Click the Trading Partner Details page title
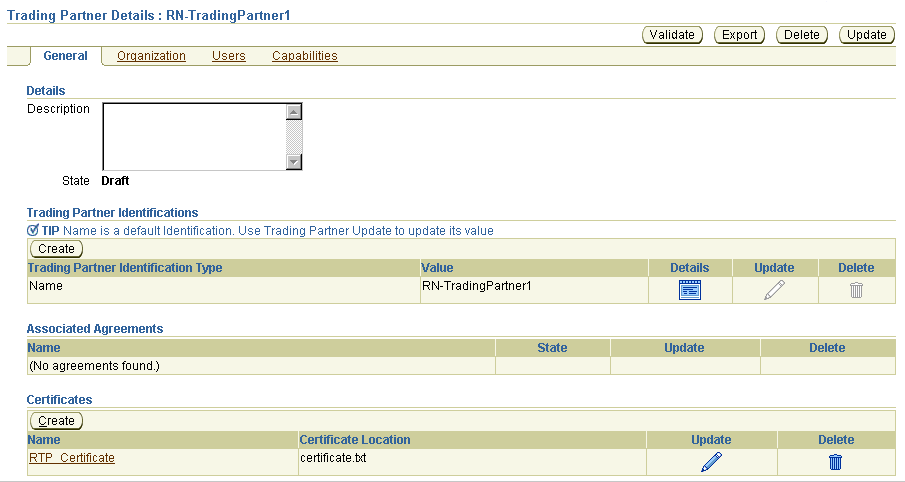Viewport: 905px width, 482px height. tap(148, 15)
